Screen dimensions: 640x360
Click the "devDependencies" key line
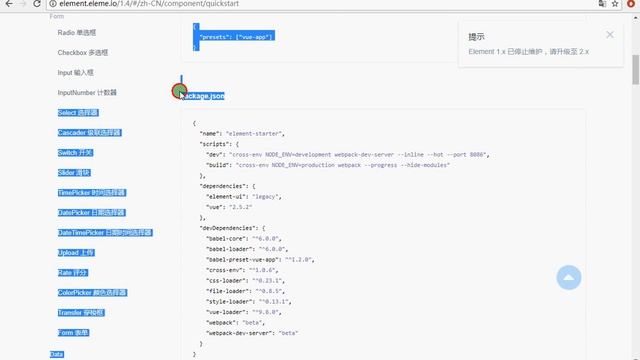pyautogui.click(x=232, y=228)
